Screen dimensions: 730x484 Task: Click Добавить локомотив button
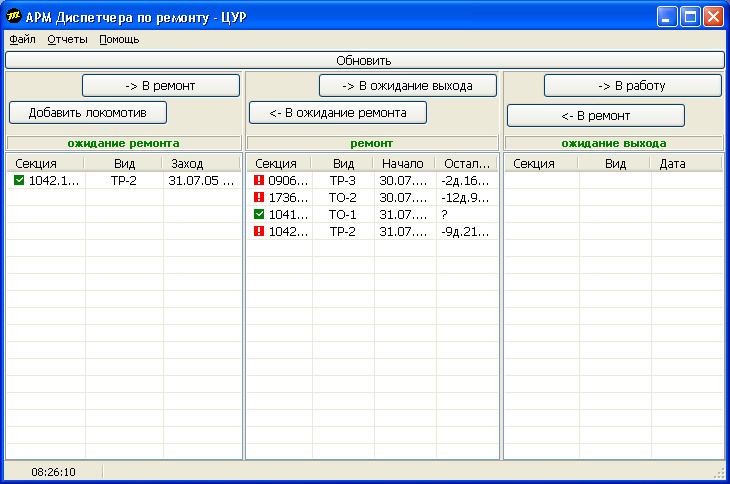[x=88, y=113]
